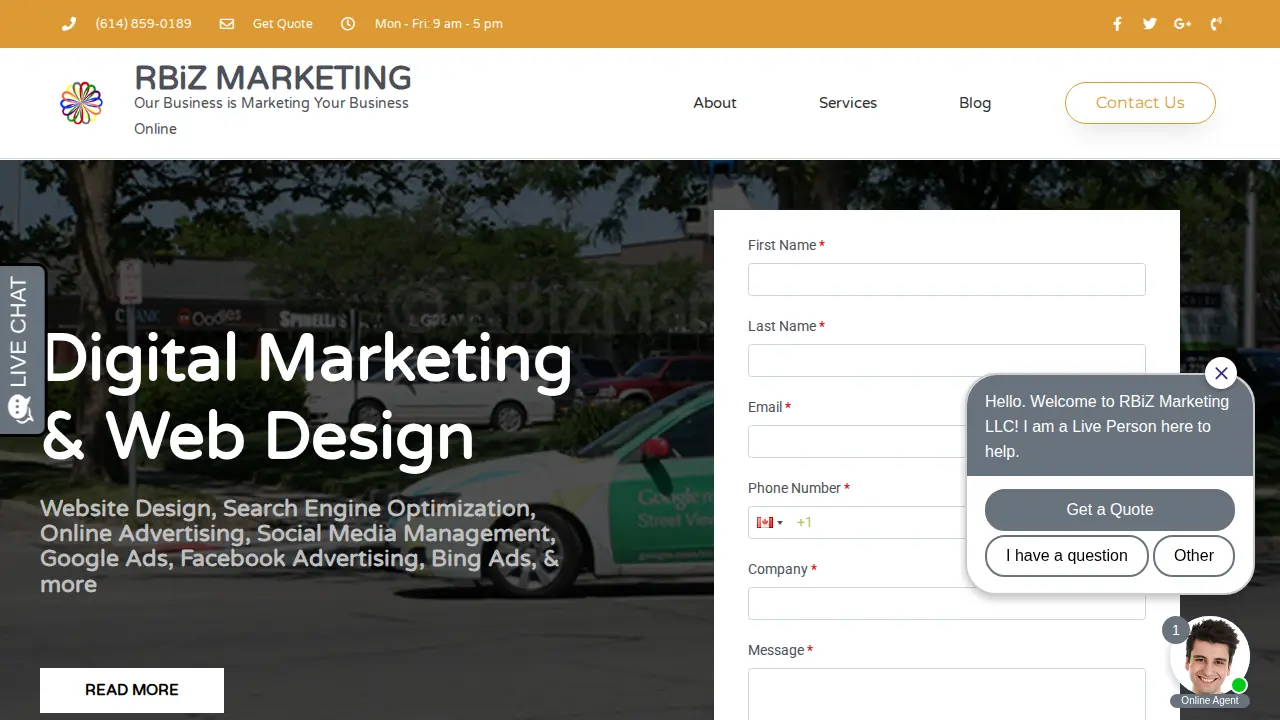Select Get a Quote in chat popup

[1110, 510]
